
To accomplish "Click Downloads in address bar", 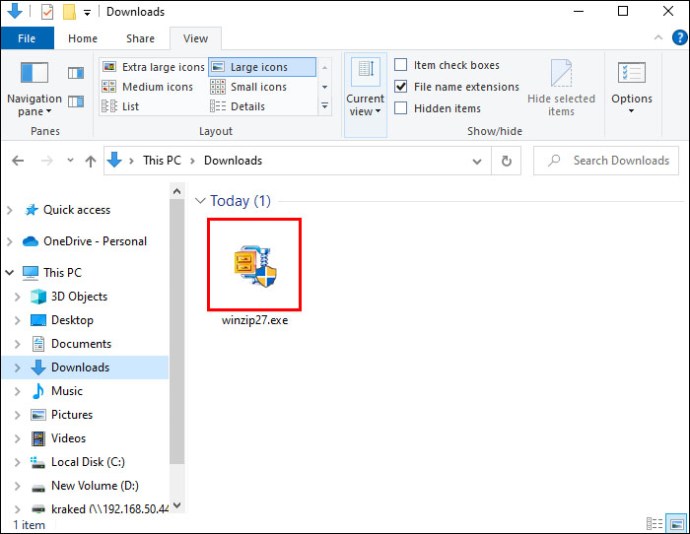I will 233,161.
